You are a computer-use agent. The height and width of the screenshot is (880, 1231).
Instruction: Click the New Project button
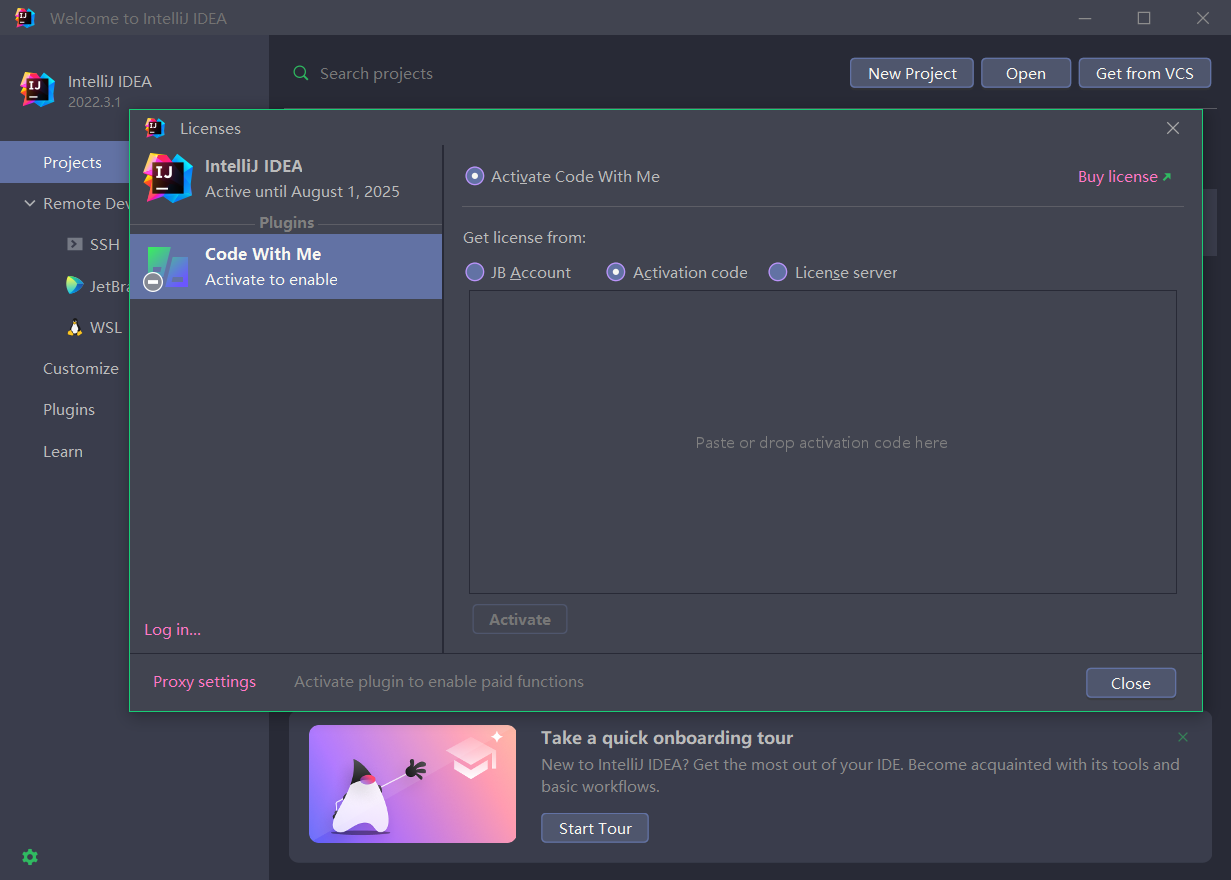912,73
